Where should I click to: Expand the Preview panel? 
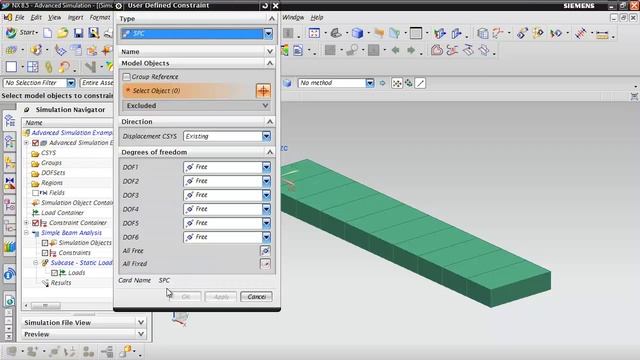pyautogui.click(x=141, y=334)
